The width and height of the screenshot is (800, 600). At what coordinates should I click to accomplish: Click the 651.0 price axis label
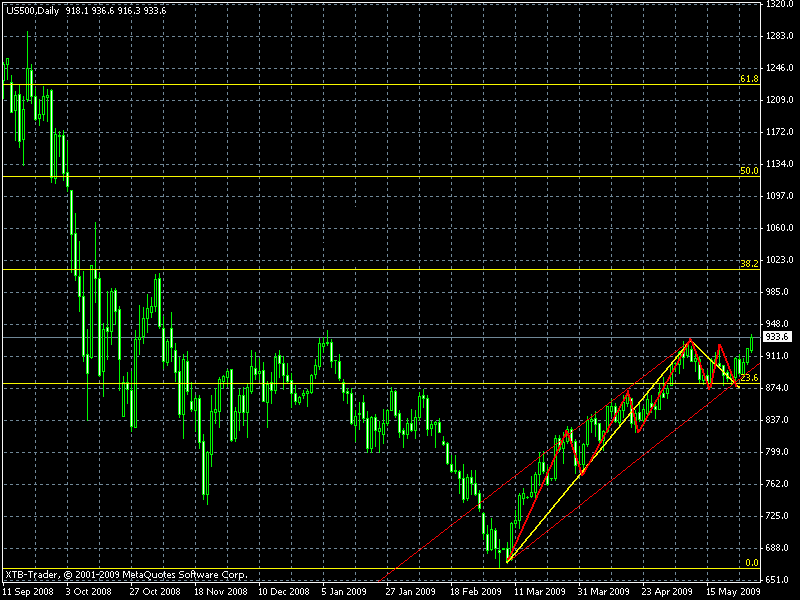coord(778,580)
